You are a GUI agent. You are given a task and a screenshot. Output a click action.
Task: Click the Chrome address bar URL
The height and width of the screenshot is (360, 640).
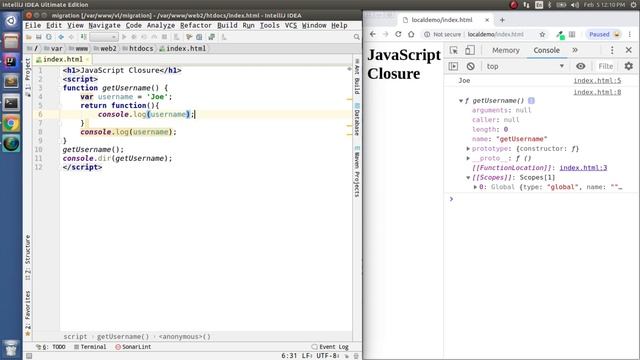click(x=496, y=34)
